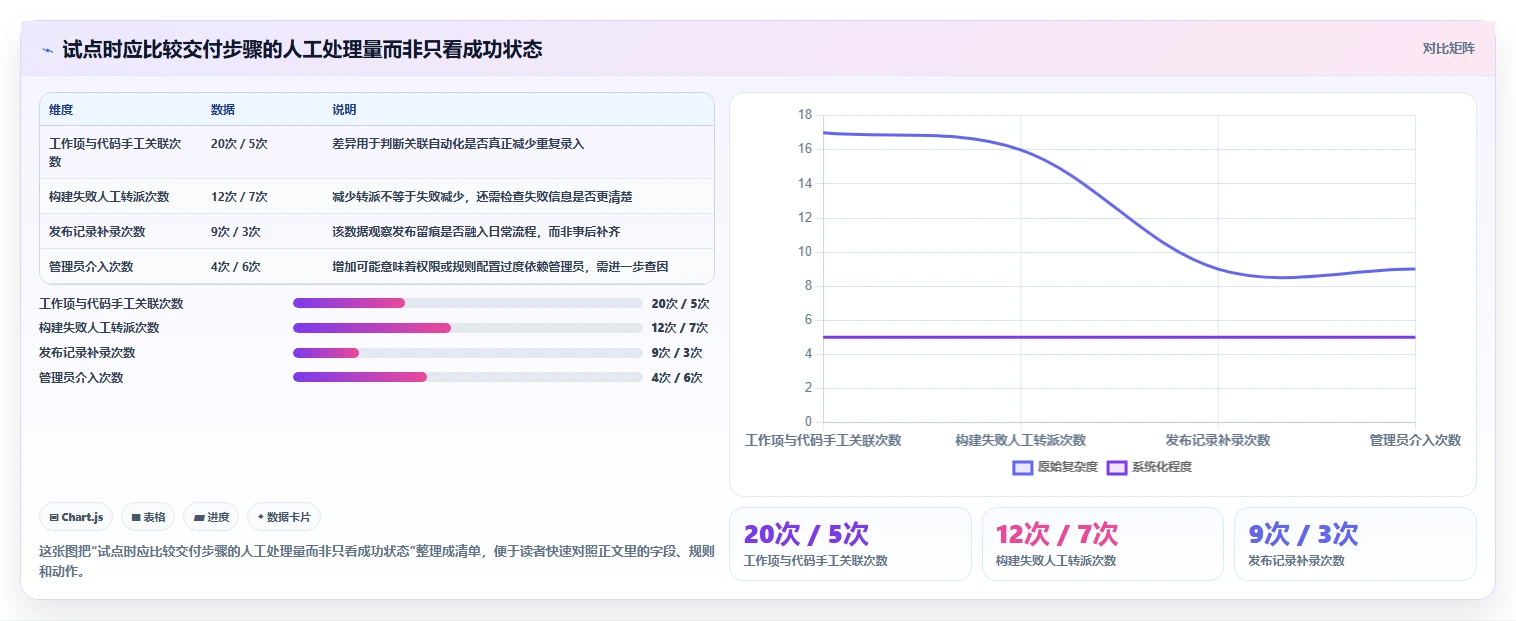Click description starting 减少转派不等于失败减少
Viewport: 1516px width, 621px height.
(x=482, y=197)
